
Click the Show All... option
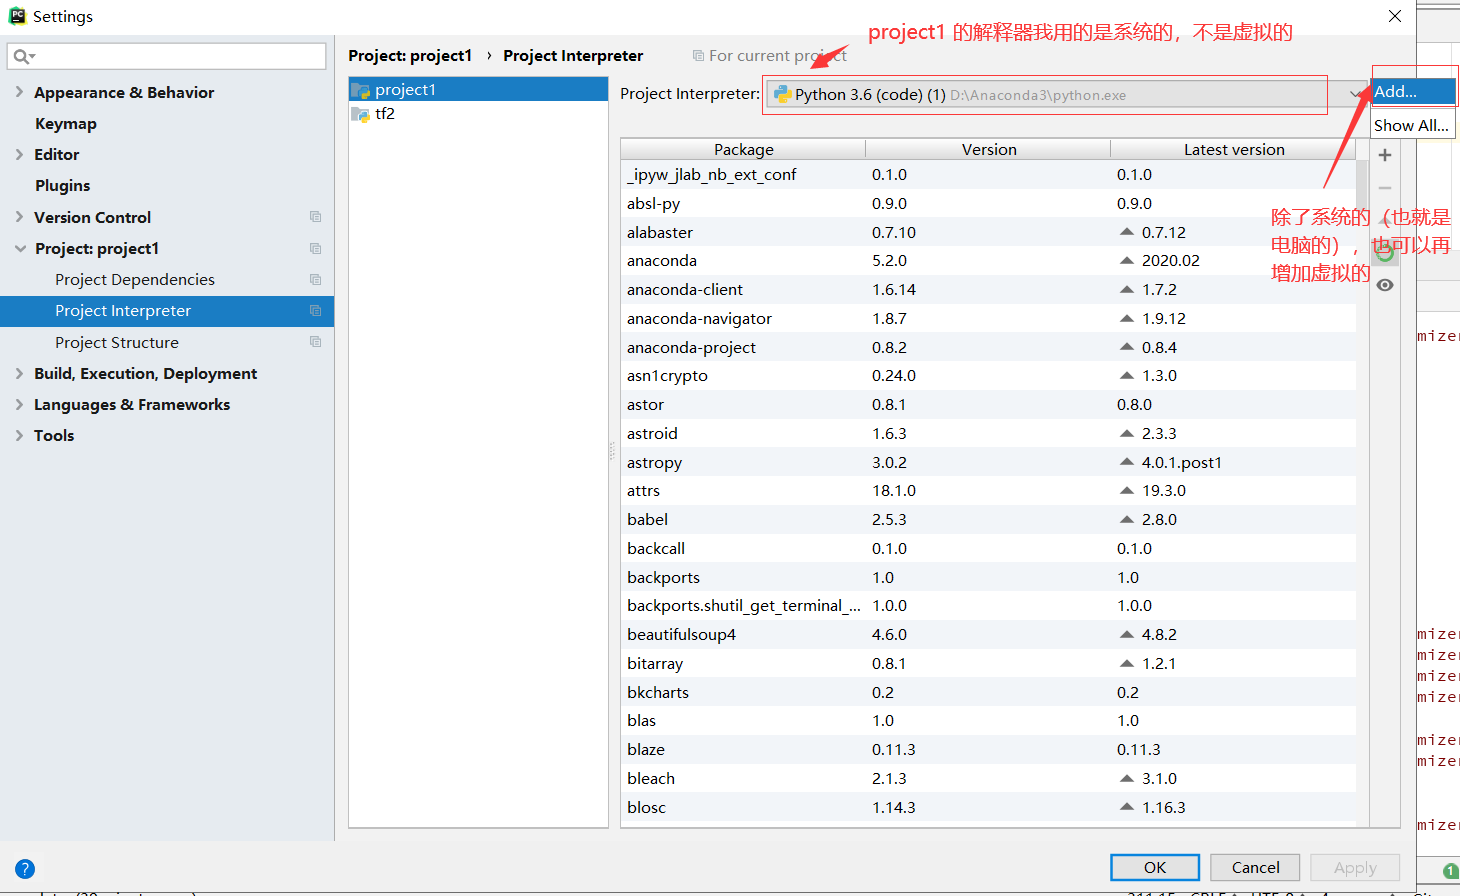(1410, 125)
